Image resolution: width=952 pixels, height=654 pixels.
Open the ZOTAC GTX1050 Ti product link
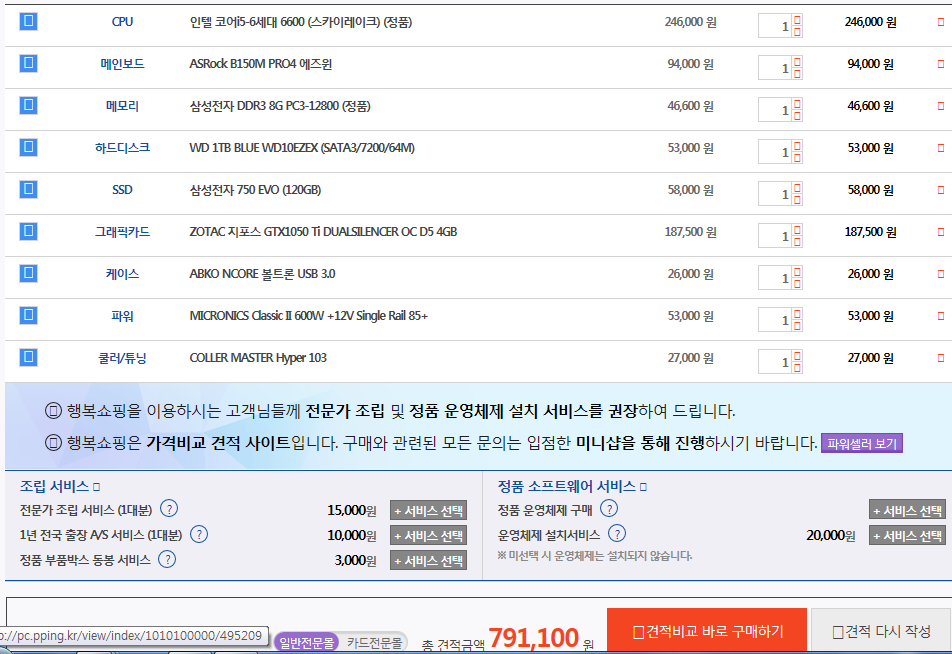pos(323,232)
